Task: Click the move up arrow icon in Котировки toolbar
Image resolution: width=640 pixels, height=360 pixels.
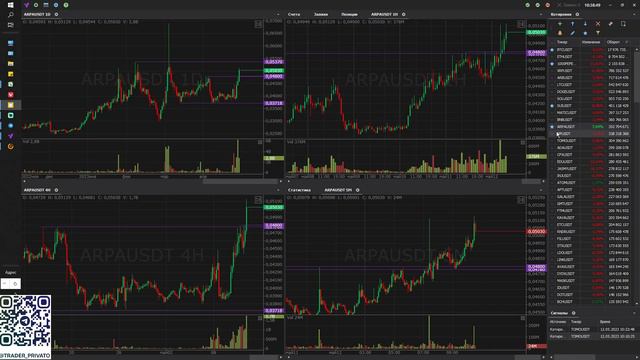Action: pos(572,24)
